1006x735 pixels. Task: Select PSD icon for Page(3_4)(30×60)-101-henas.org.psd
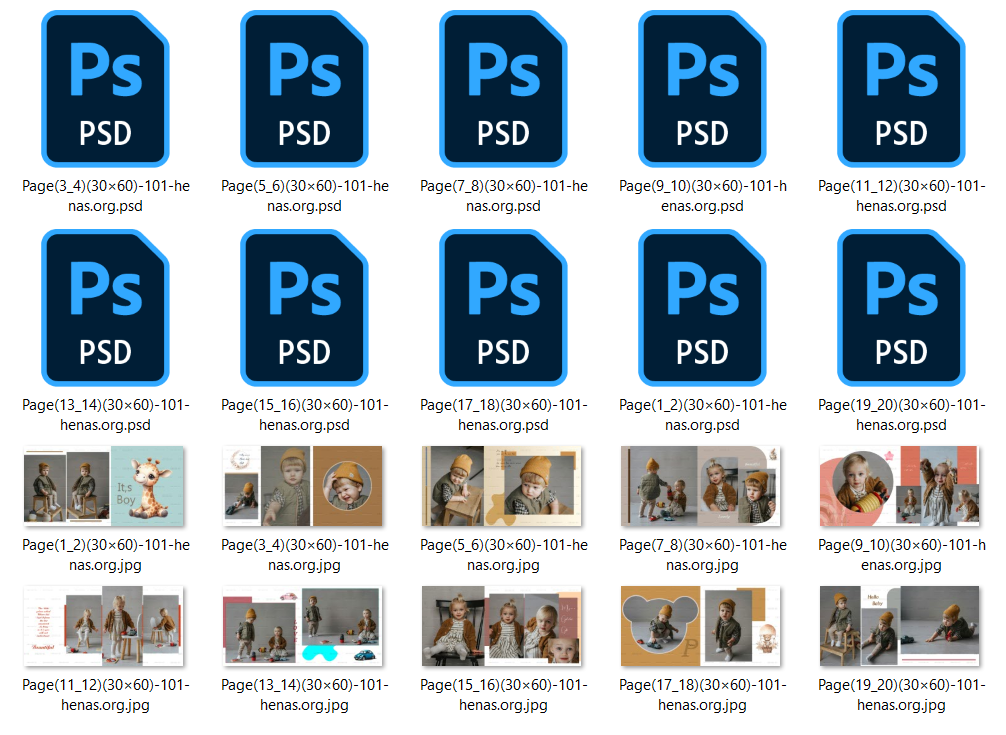(105, 89)
